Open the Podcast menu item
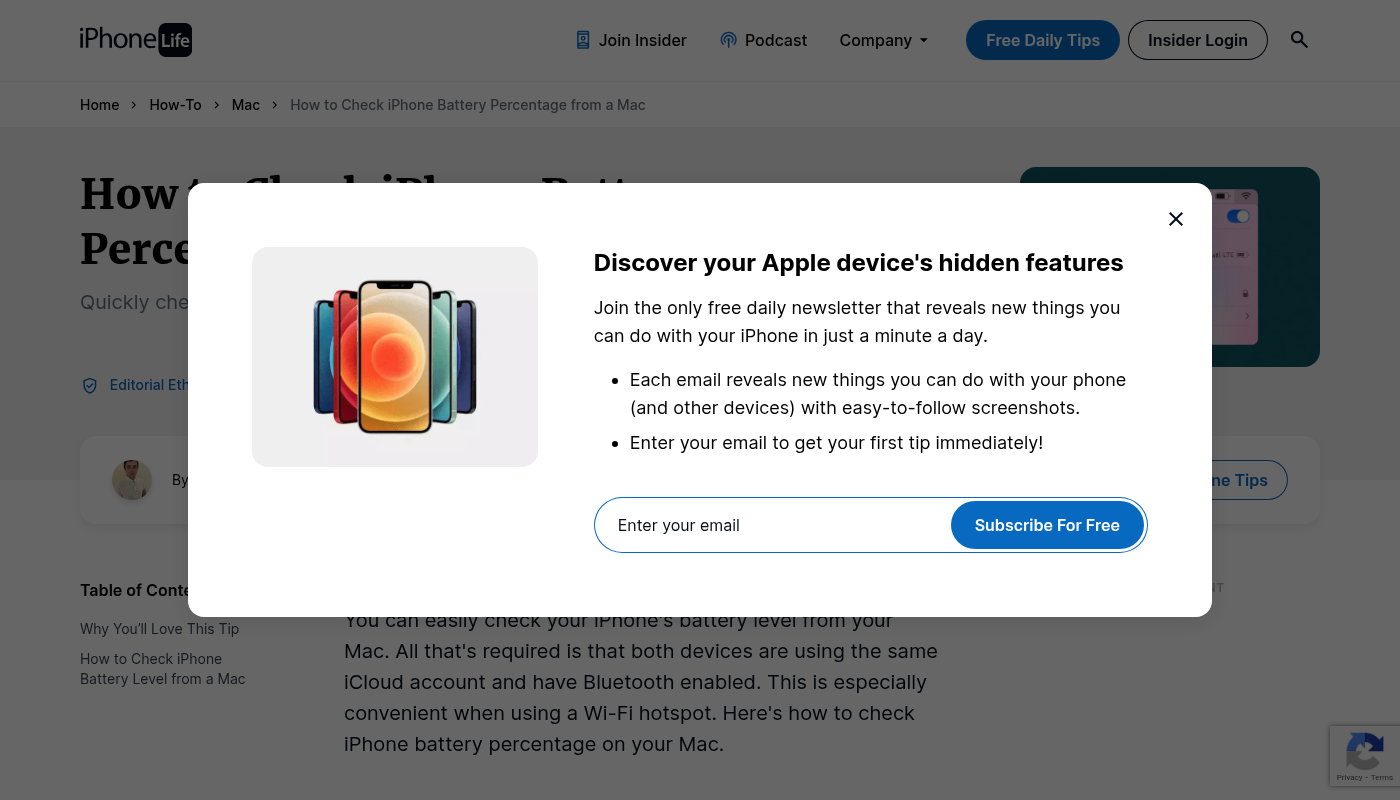1400x800 pixels. [775, 40]
